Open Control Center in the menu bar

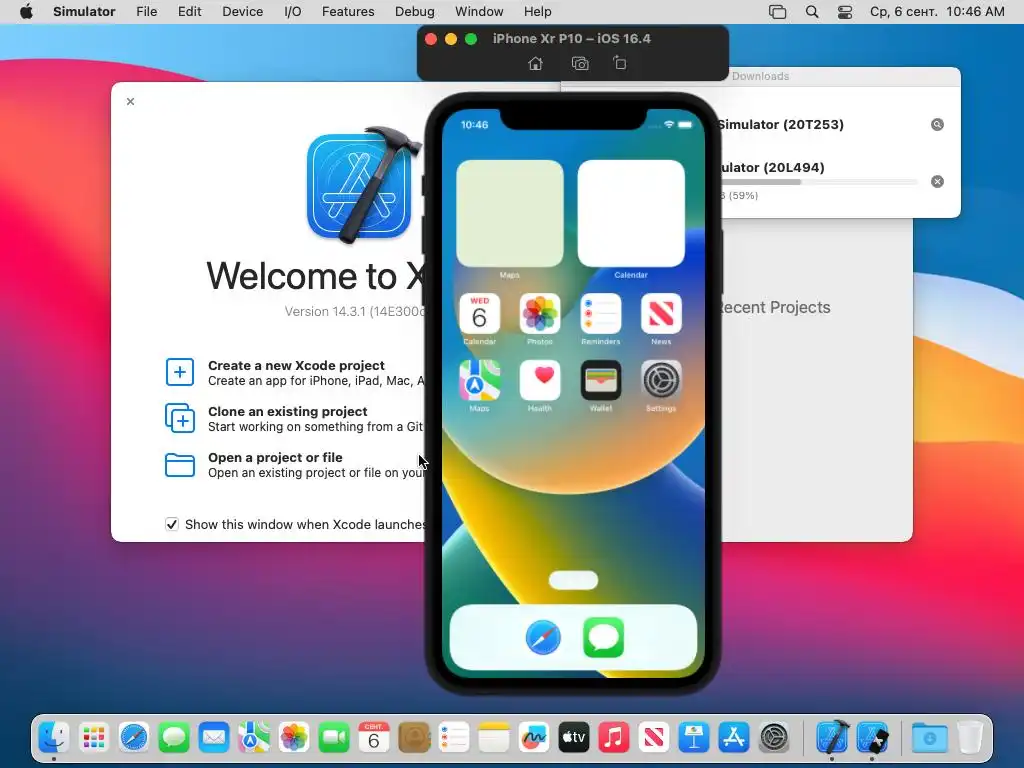tap(844, 12)
